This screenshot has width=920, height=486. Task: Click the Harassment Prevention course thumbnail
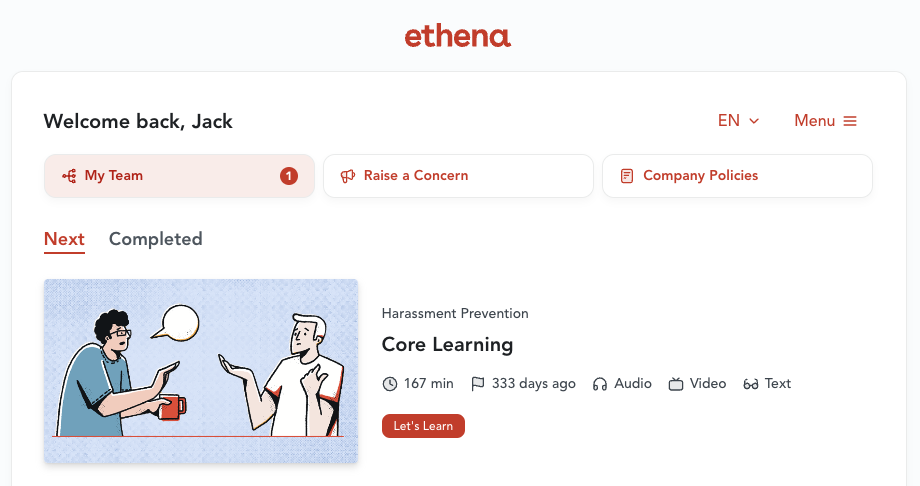tap(201, 371)
